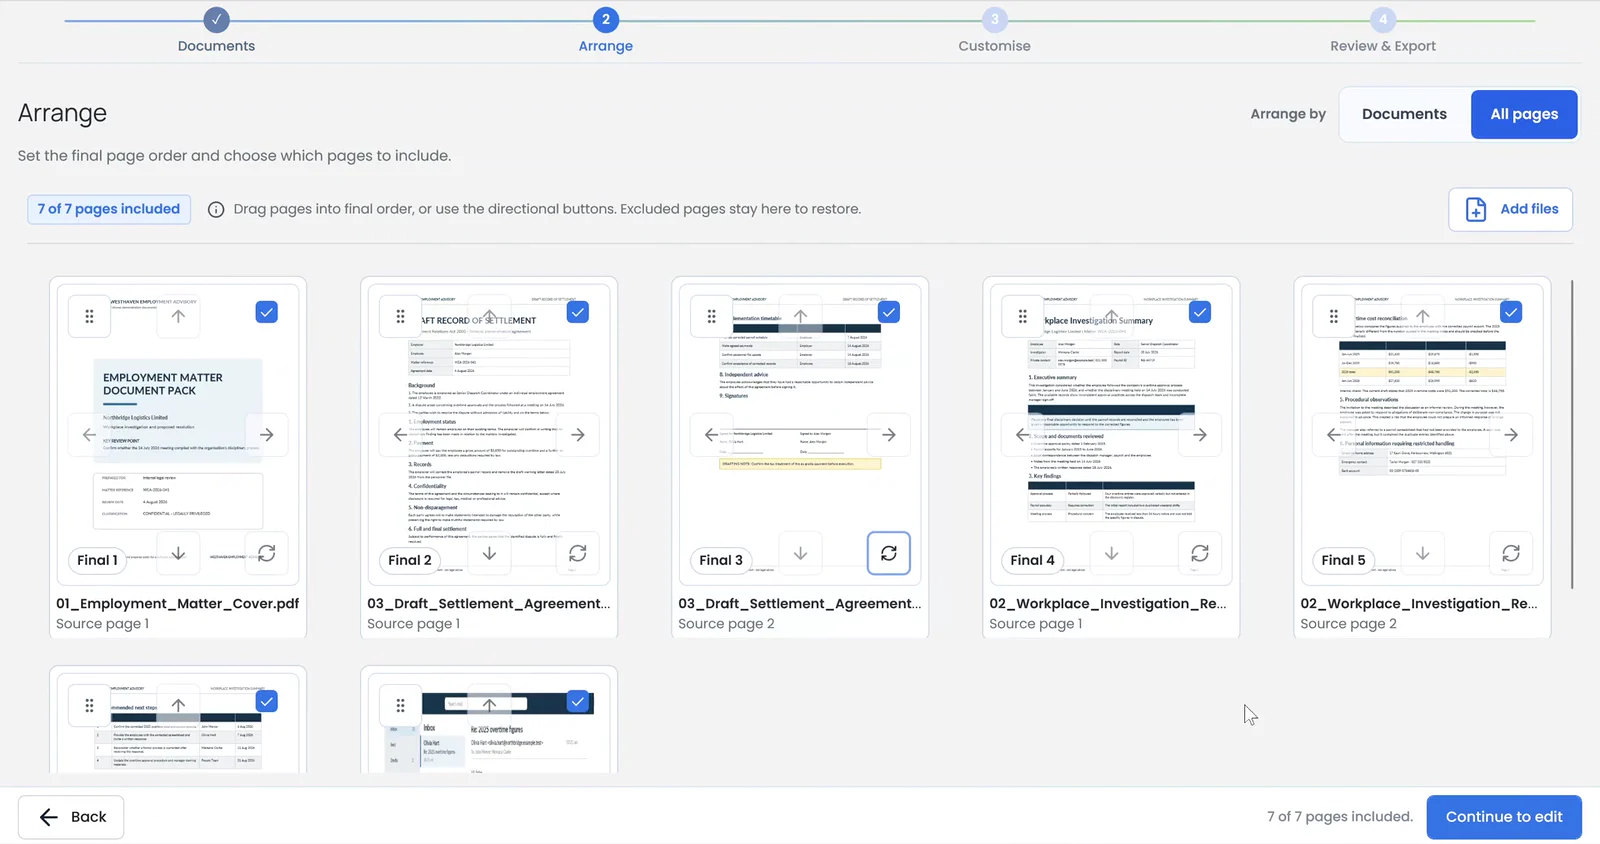Click drag handle on Final 2 page
The width and height of the screenshot is (1600, 844).
(400, 316)
